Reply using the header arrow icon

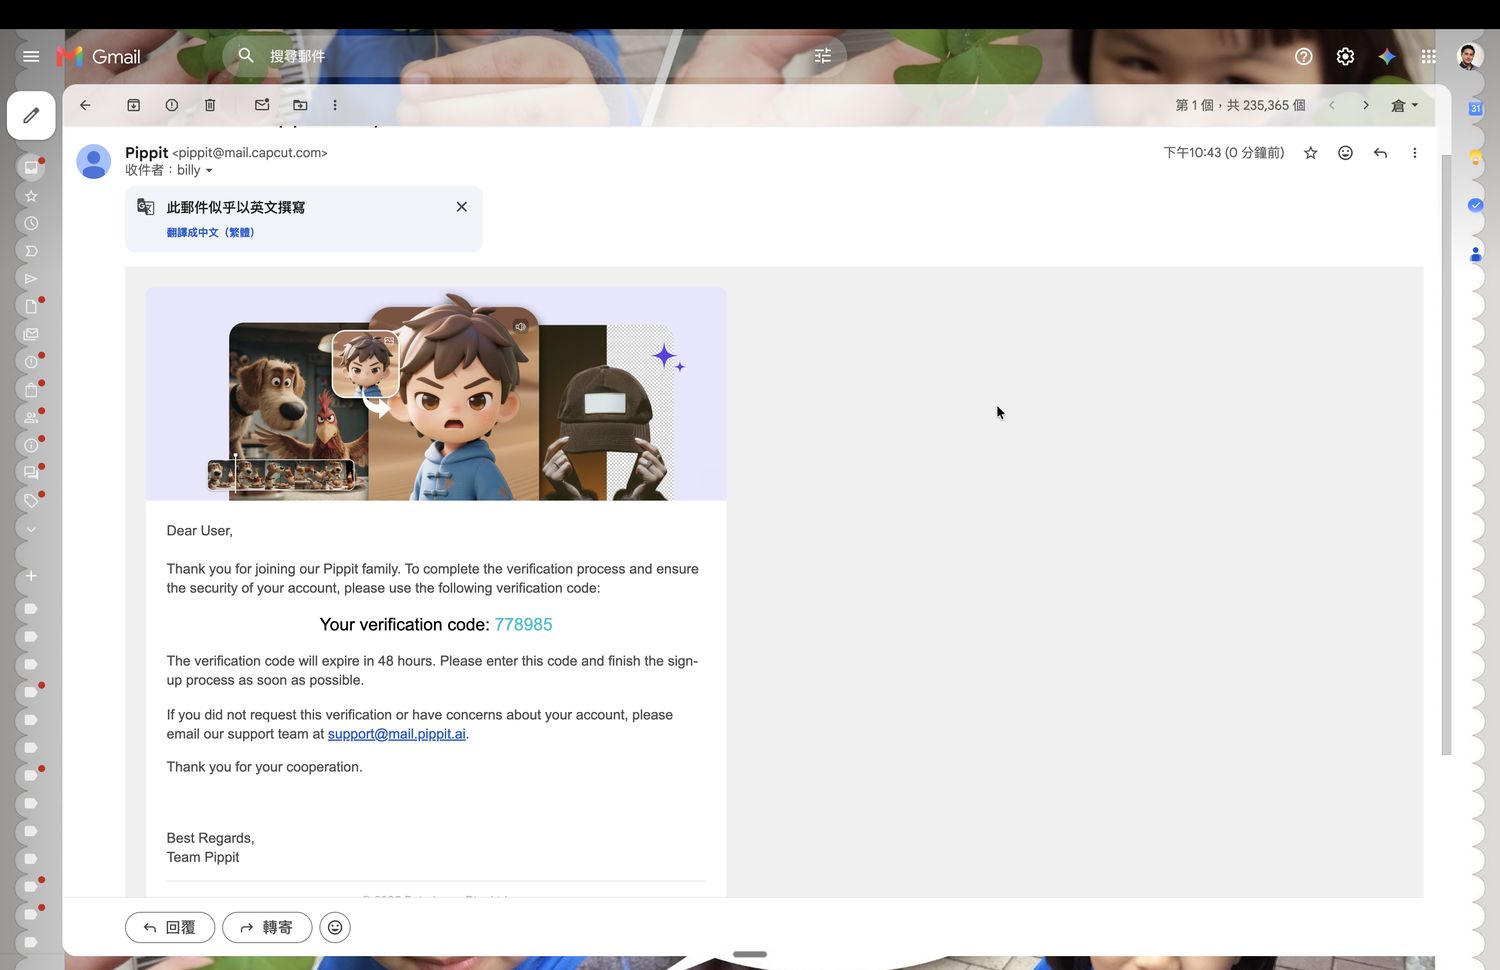pos(1380,153)
